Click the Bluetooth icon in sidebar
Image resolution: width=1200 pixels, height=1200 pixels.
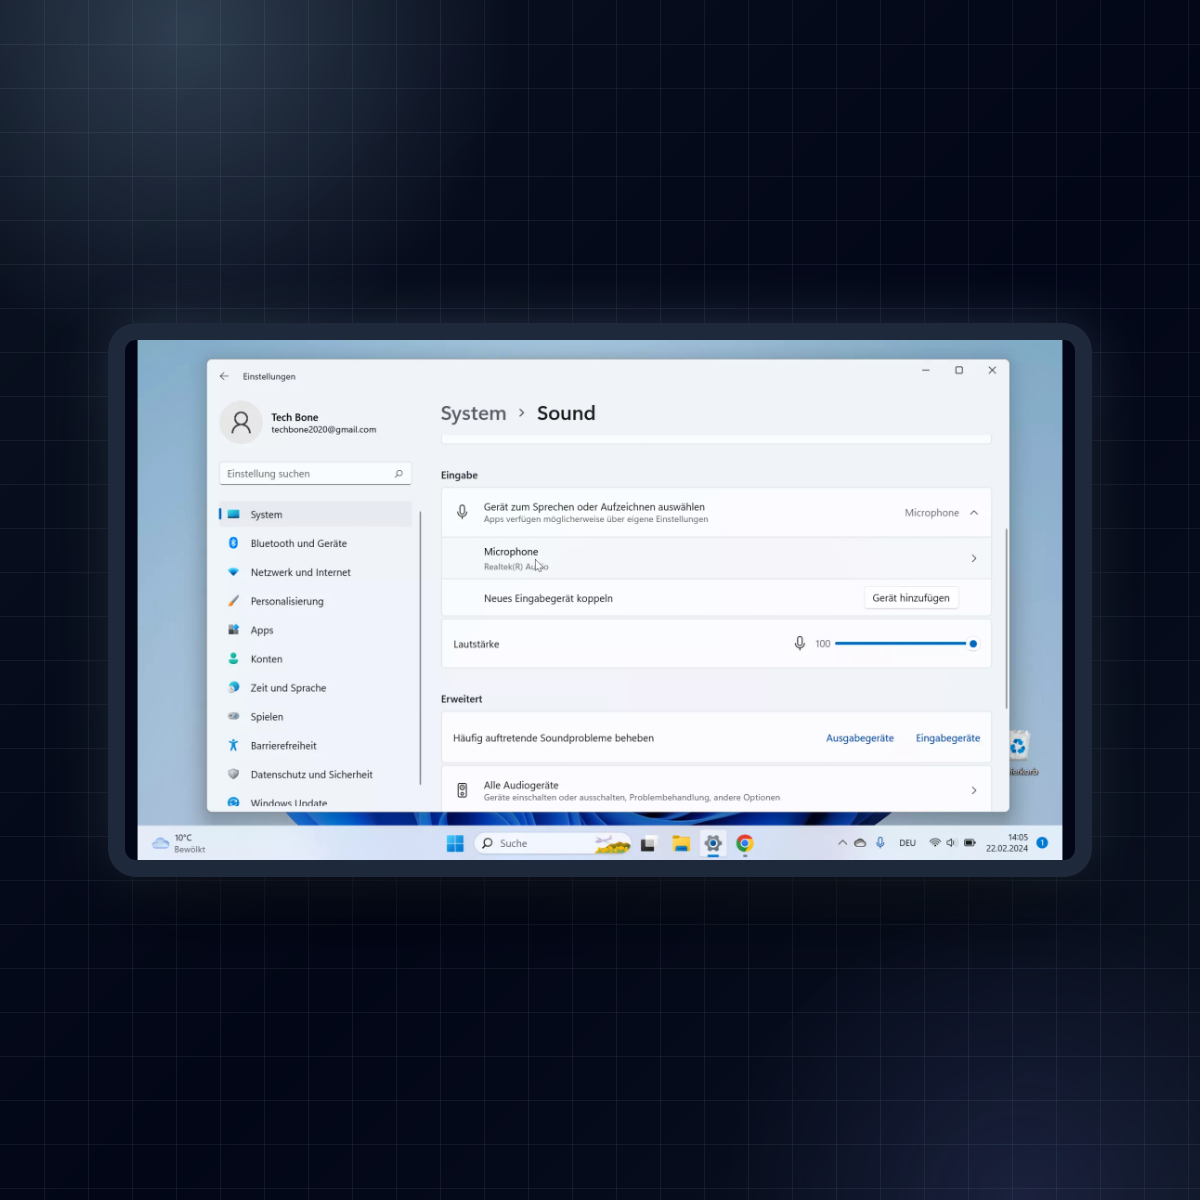233,543
